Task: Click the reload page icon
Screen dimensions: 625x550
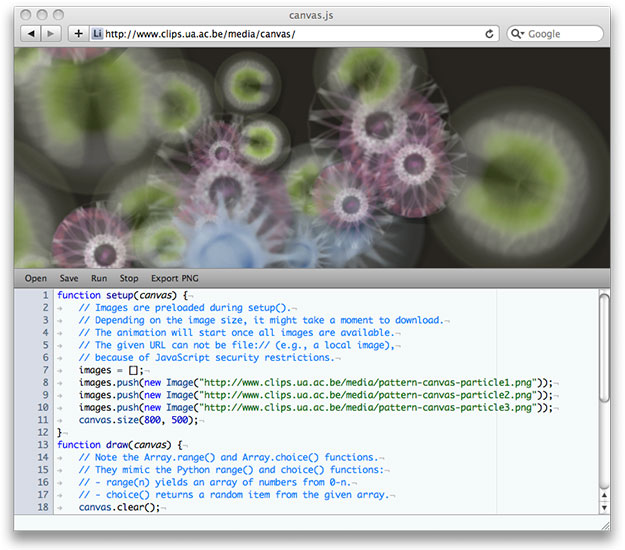Action: (x=489, y=33)
